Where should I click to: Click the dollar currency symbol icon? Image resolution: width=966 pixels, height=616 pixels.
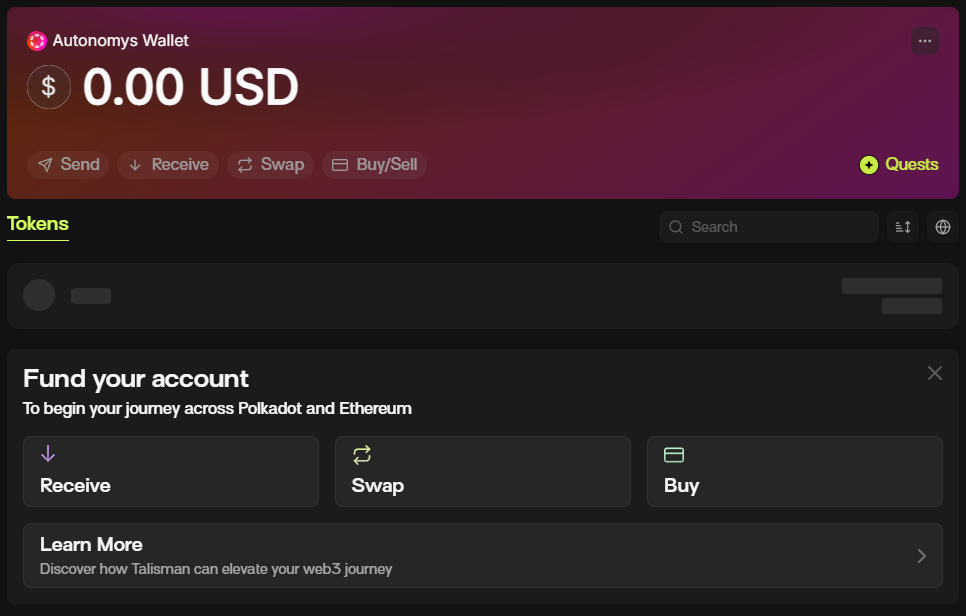pyautogui.click(x=49, y=87)
